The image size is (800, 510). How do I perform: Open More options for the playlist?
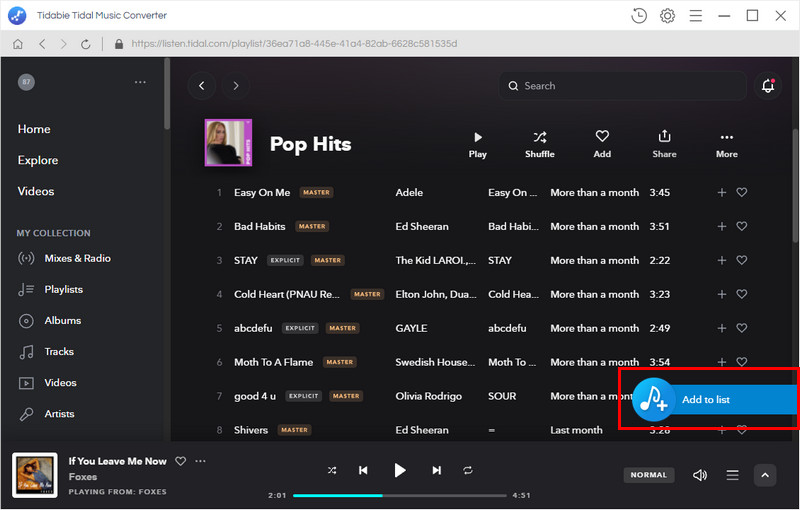click(x=727, y=145)
